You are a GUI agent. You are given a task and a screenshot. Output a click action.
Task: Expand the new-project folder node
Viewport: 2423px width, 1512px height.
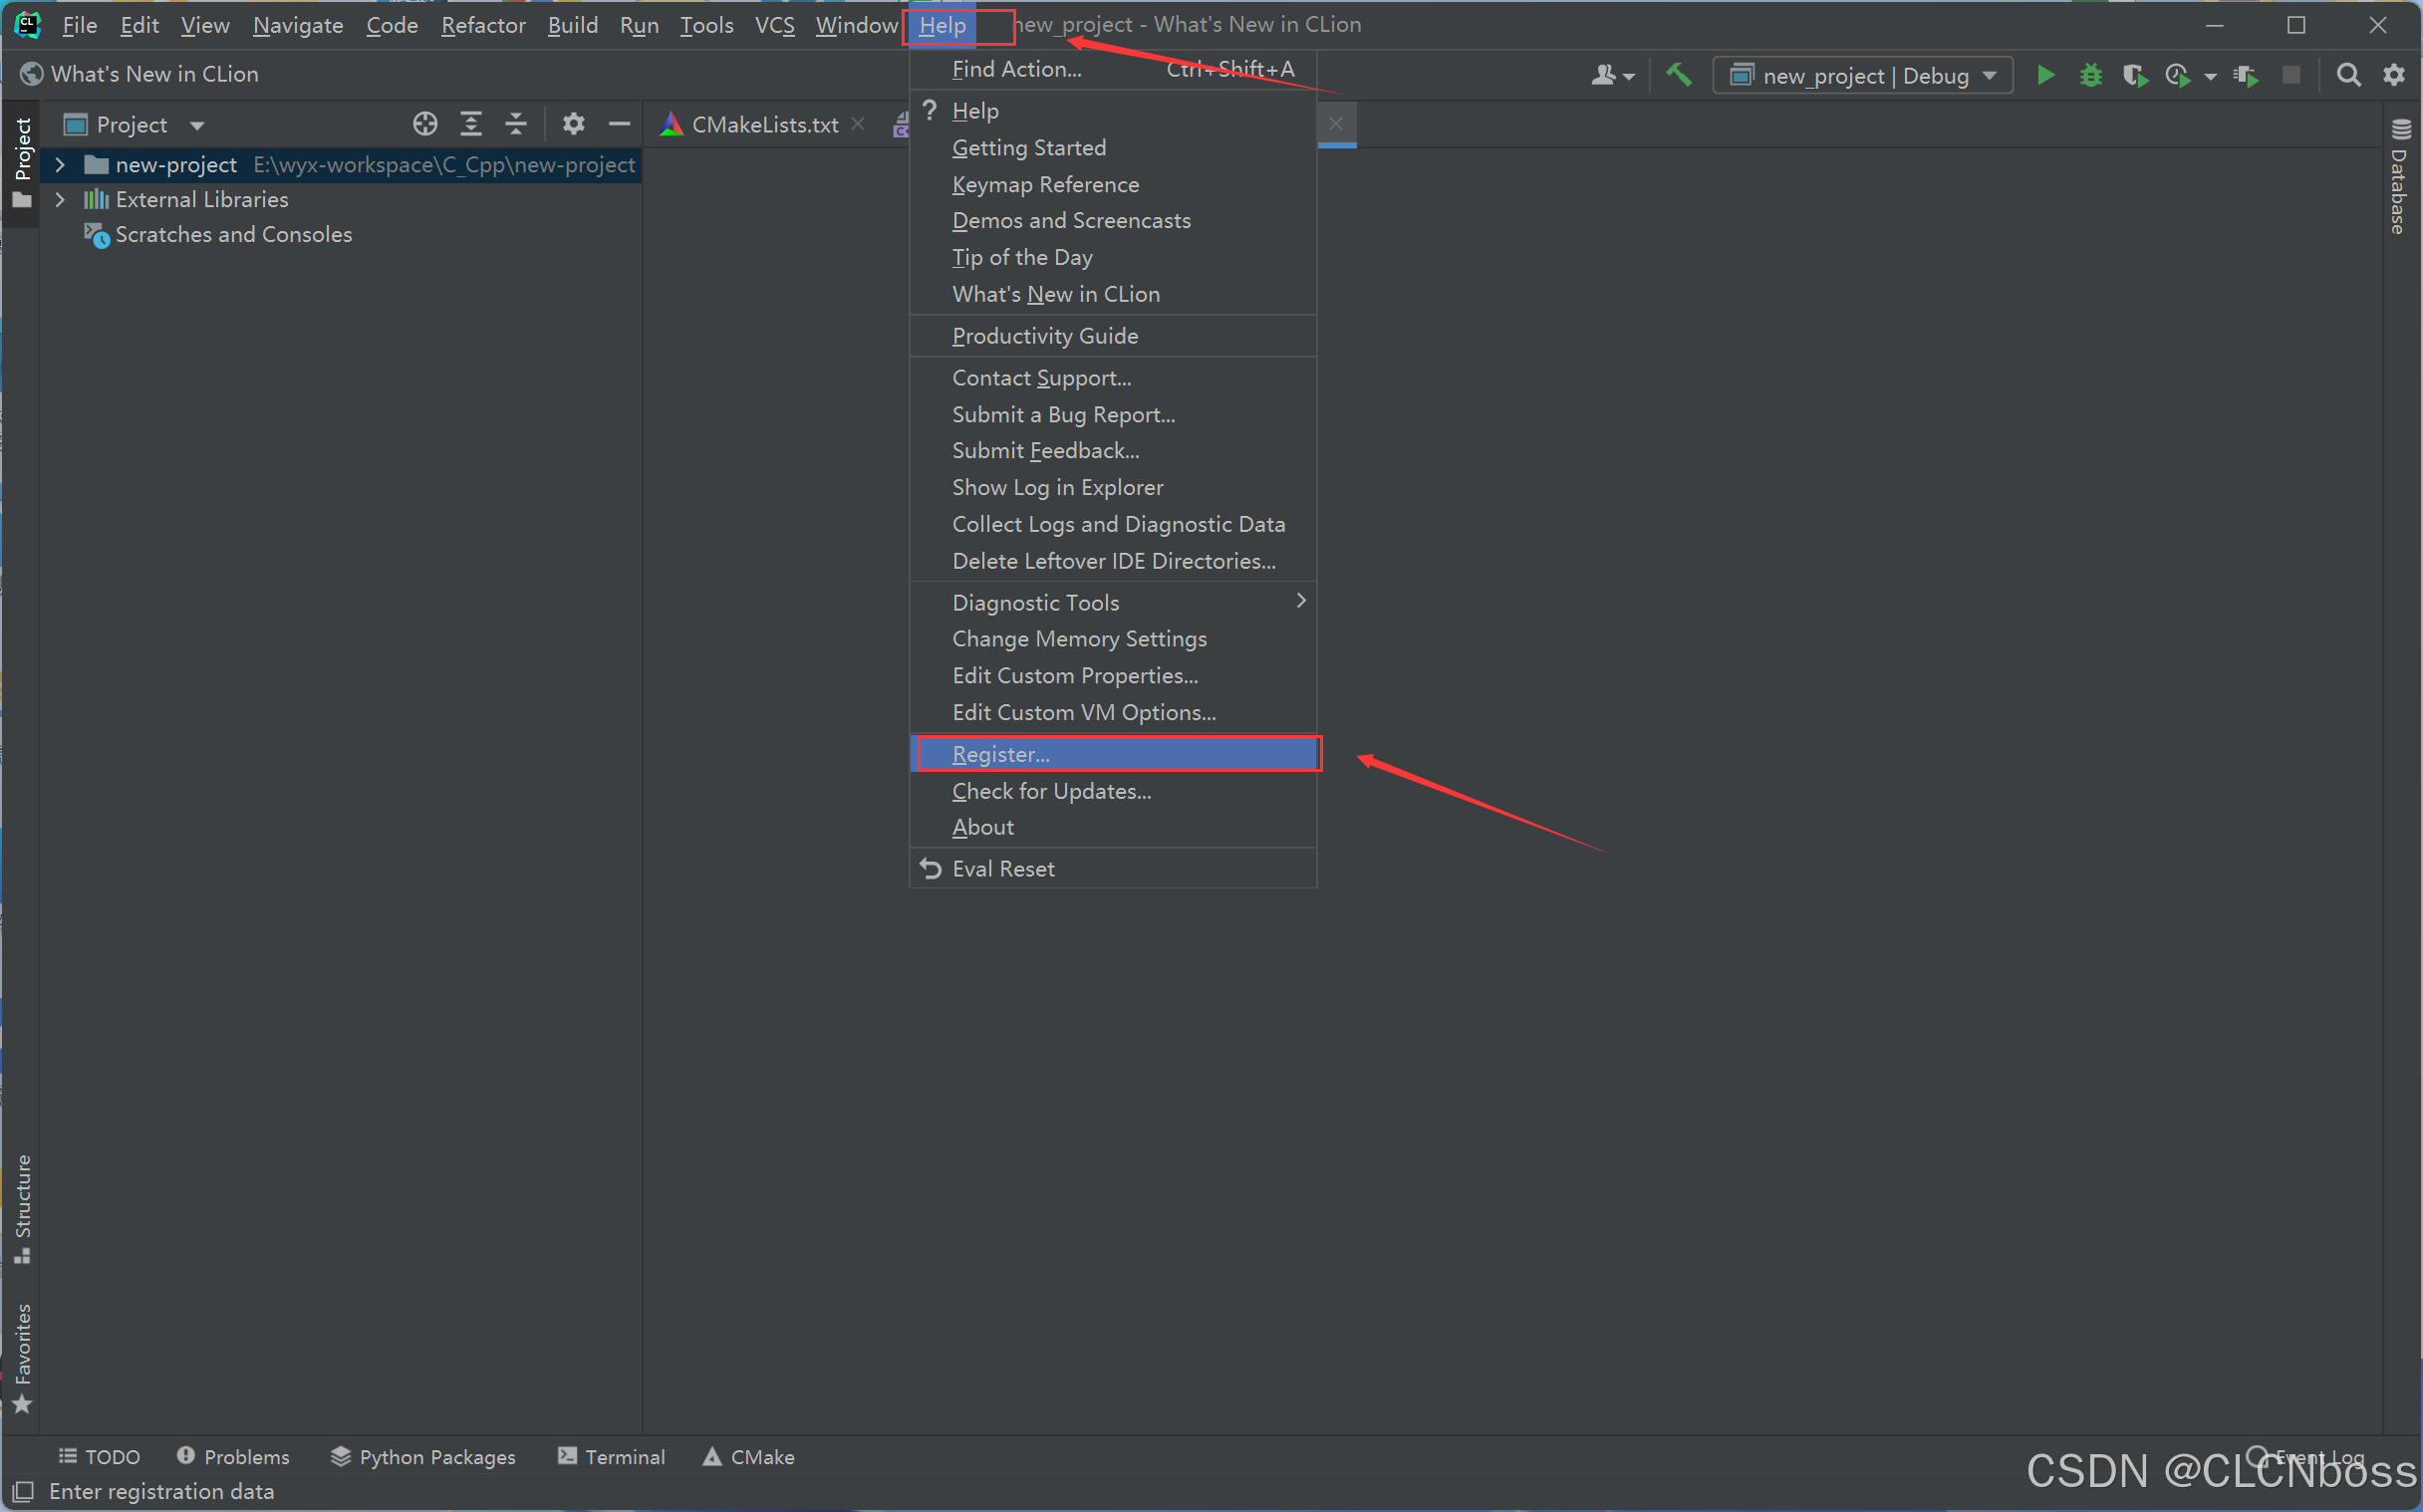point(60,165)
